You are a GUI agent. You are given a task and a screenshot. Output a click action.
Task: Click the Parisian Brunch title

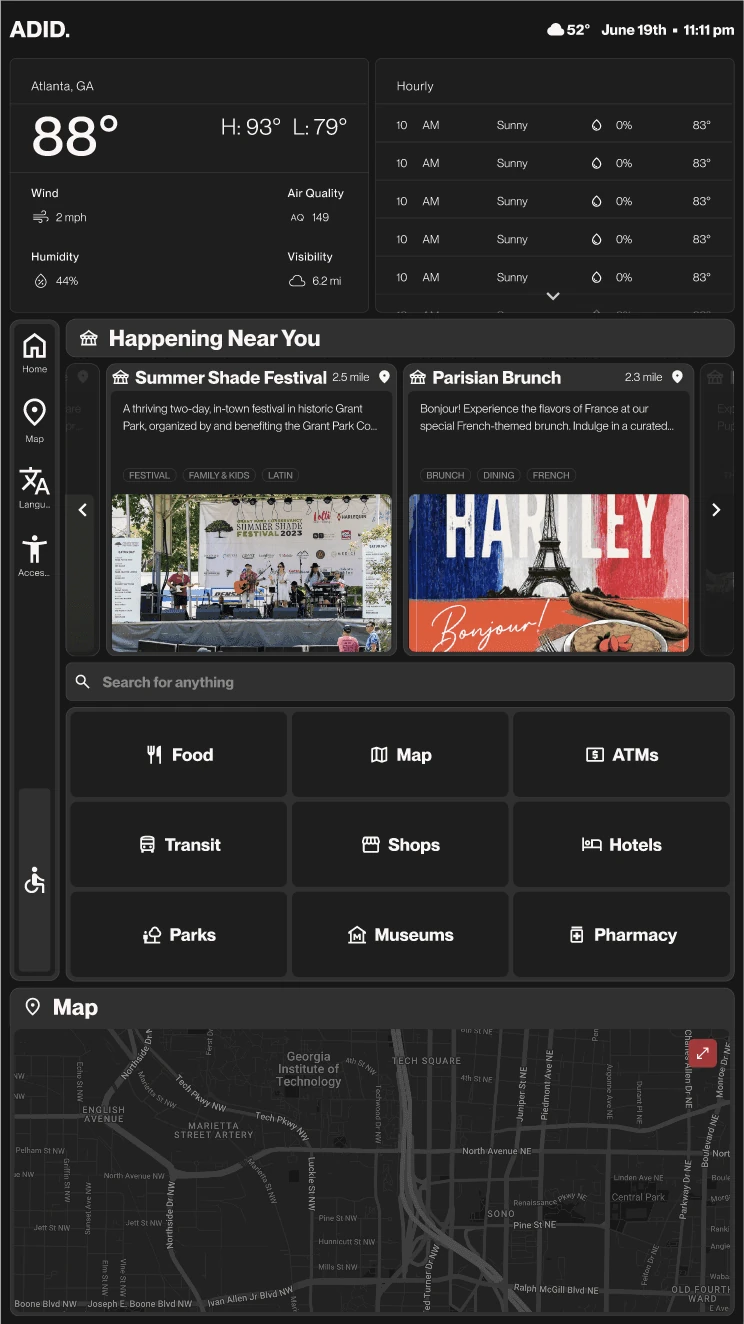pos(497,377)
